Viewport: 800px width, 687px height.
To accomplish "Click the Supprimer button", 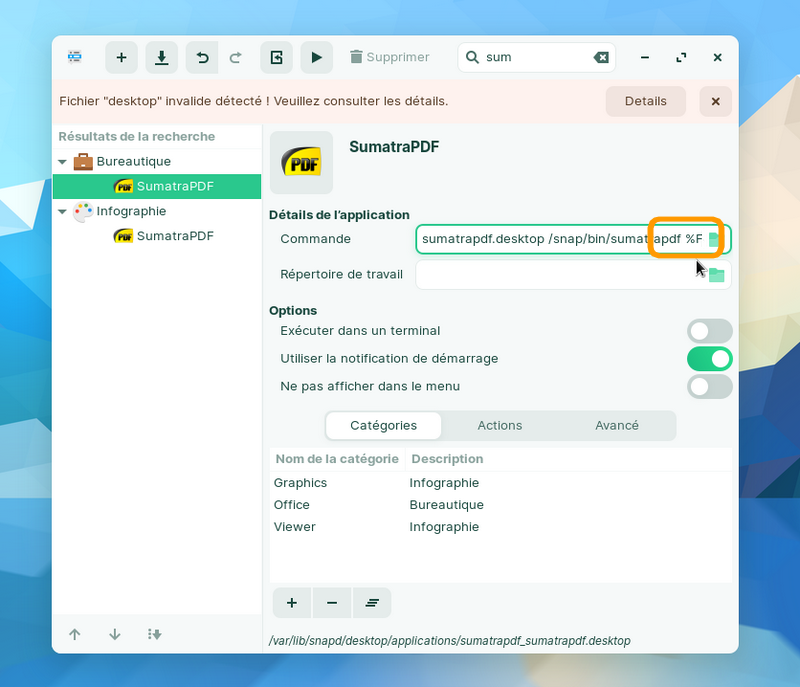I will click(389, 58).
